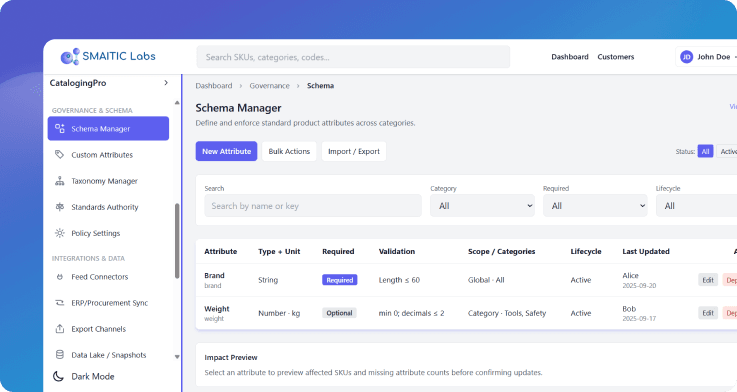
Task: Click the 'Global - All' scope cell
Action: [486, 280]
